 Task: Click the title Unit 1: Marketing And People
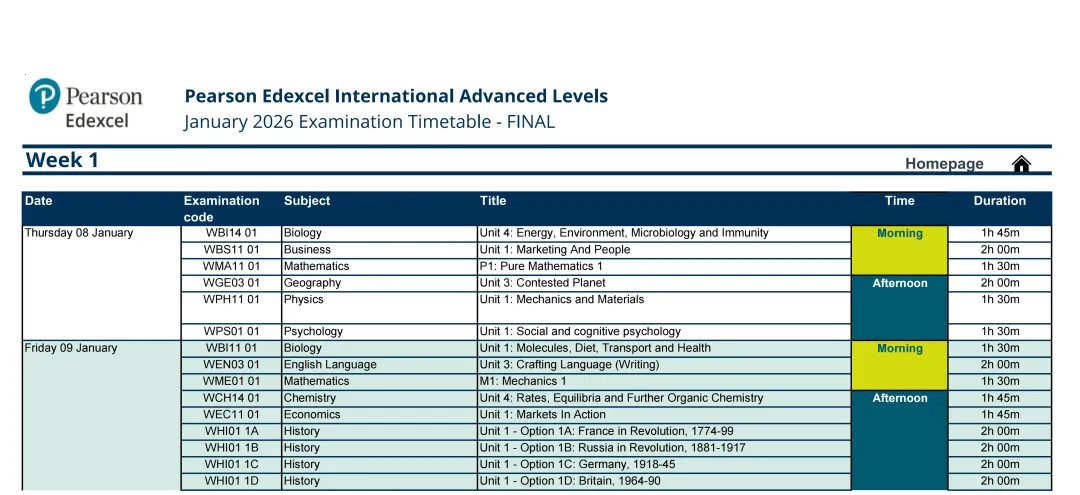pos(554,250)
